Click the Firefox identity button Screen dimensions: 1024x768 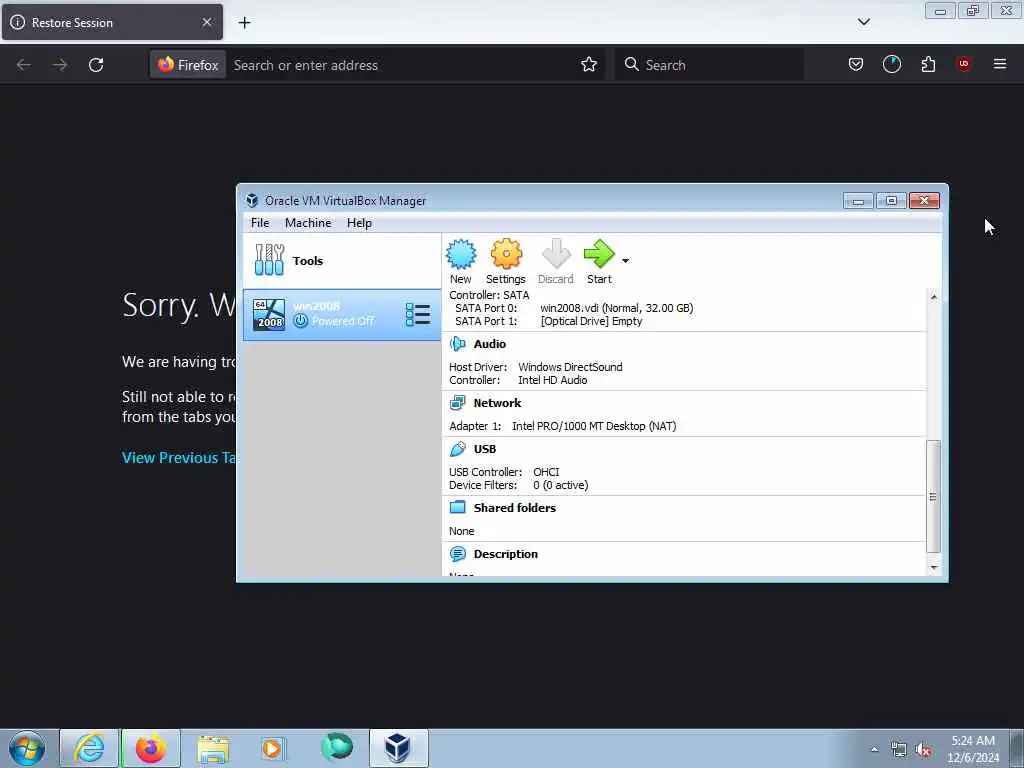point(188,65)
